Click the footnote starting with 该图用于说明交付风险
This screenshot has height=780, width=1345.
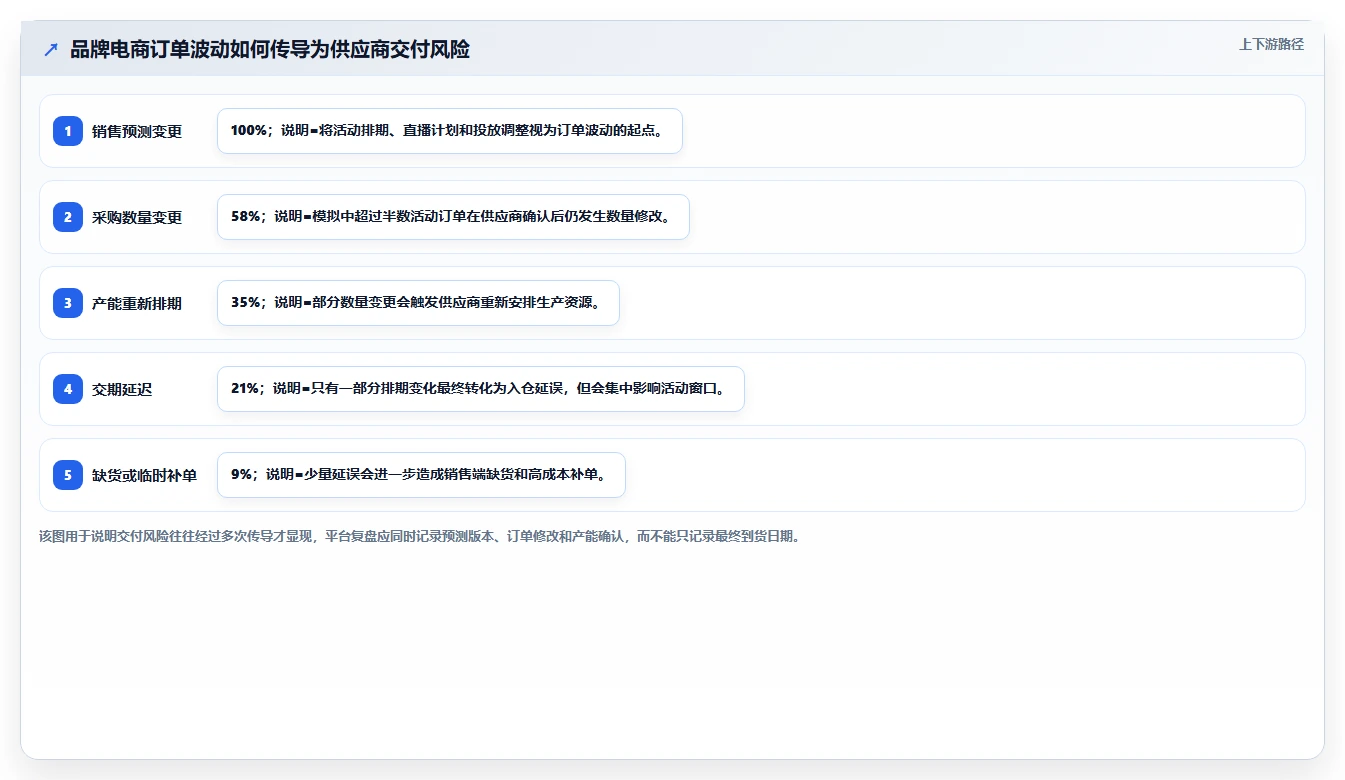tap(419, 536)
